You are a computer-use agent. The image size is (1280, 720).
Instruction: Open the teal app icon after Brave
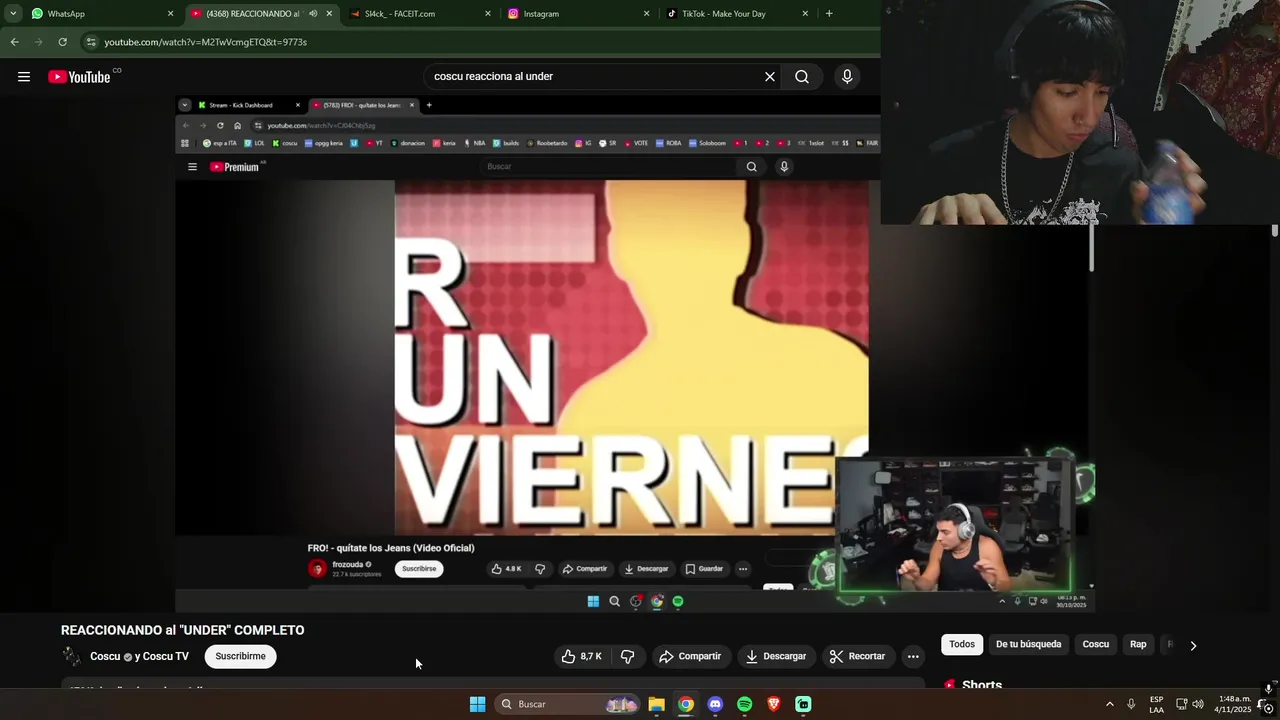(x=803, y=704)
